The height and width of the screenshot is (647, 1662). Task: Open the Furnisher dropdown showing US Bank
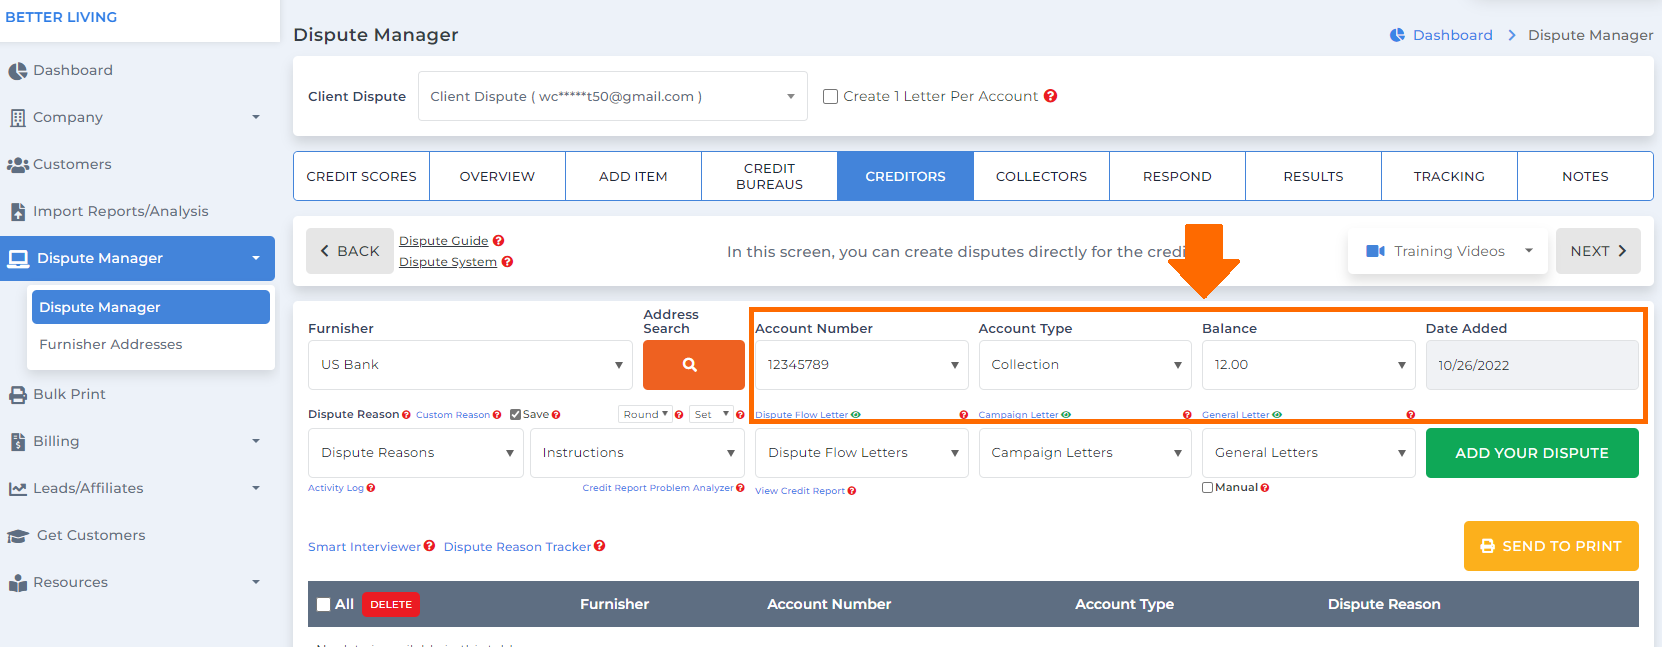pos(470,365)
